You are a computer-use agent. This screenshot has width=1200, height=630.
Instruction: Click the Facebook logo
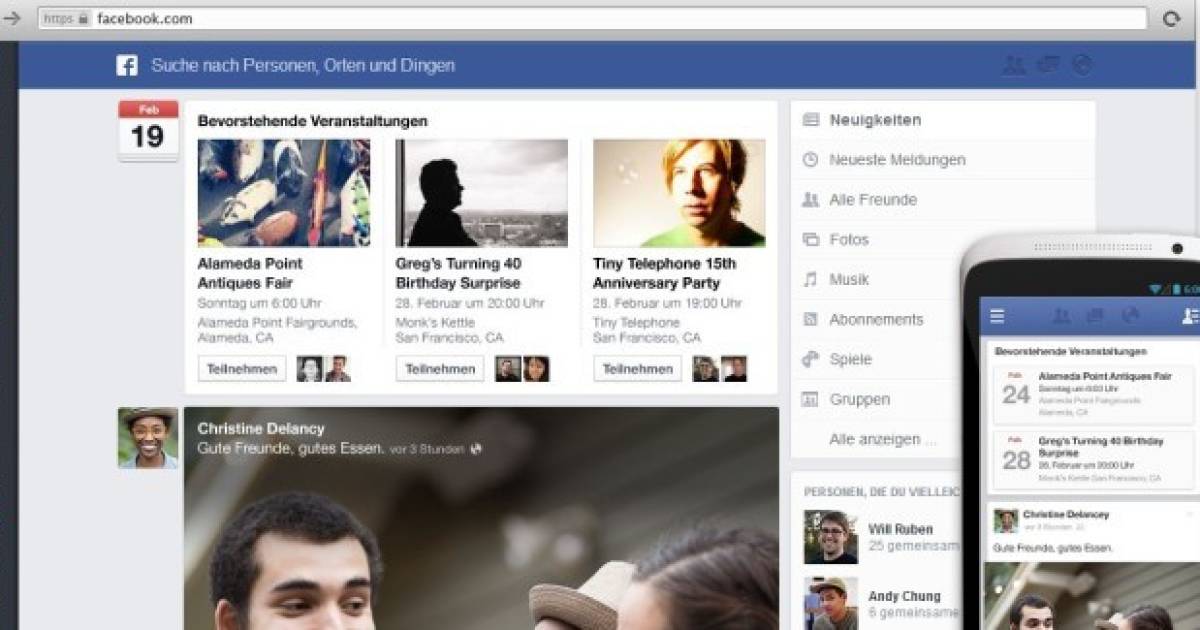coord(127,64)
